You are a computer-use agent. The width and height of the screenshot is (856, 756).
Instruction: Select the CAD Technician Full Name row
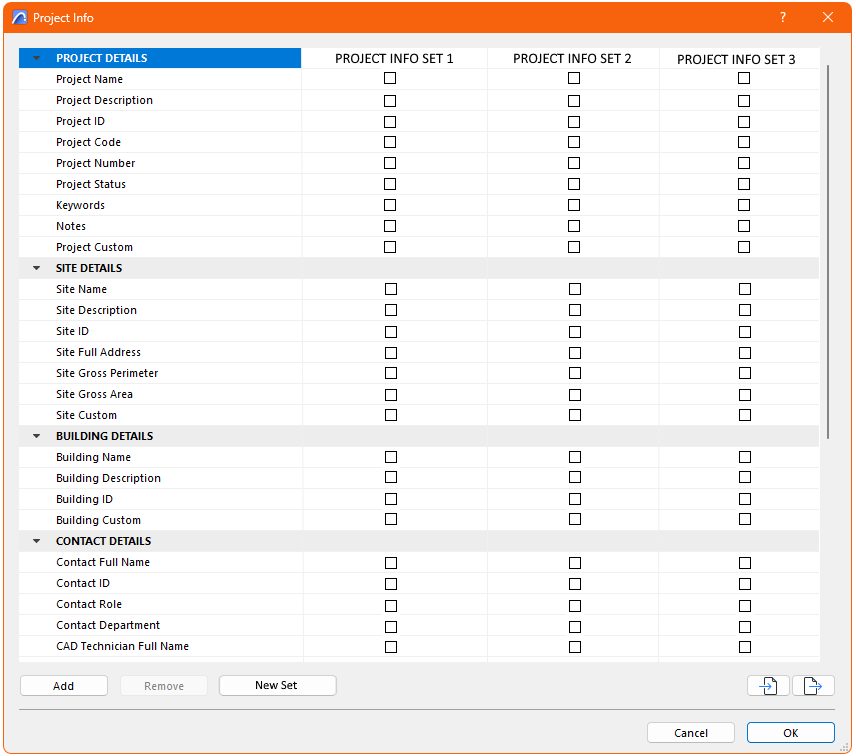122,646
